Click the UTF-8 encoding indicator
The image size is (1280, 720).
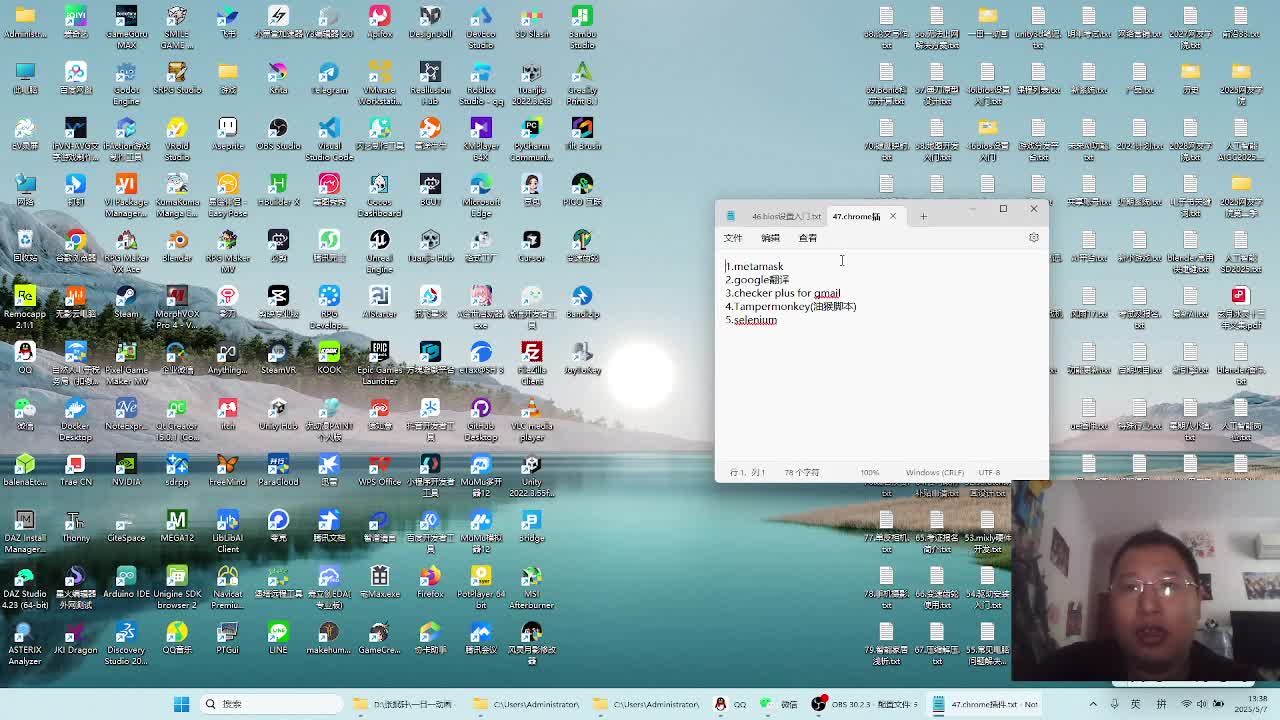[x=988, y=473]
